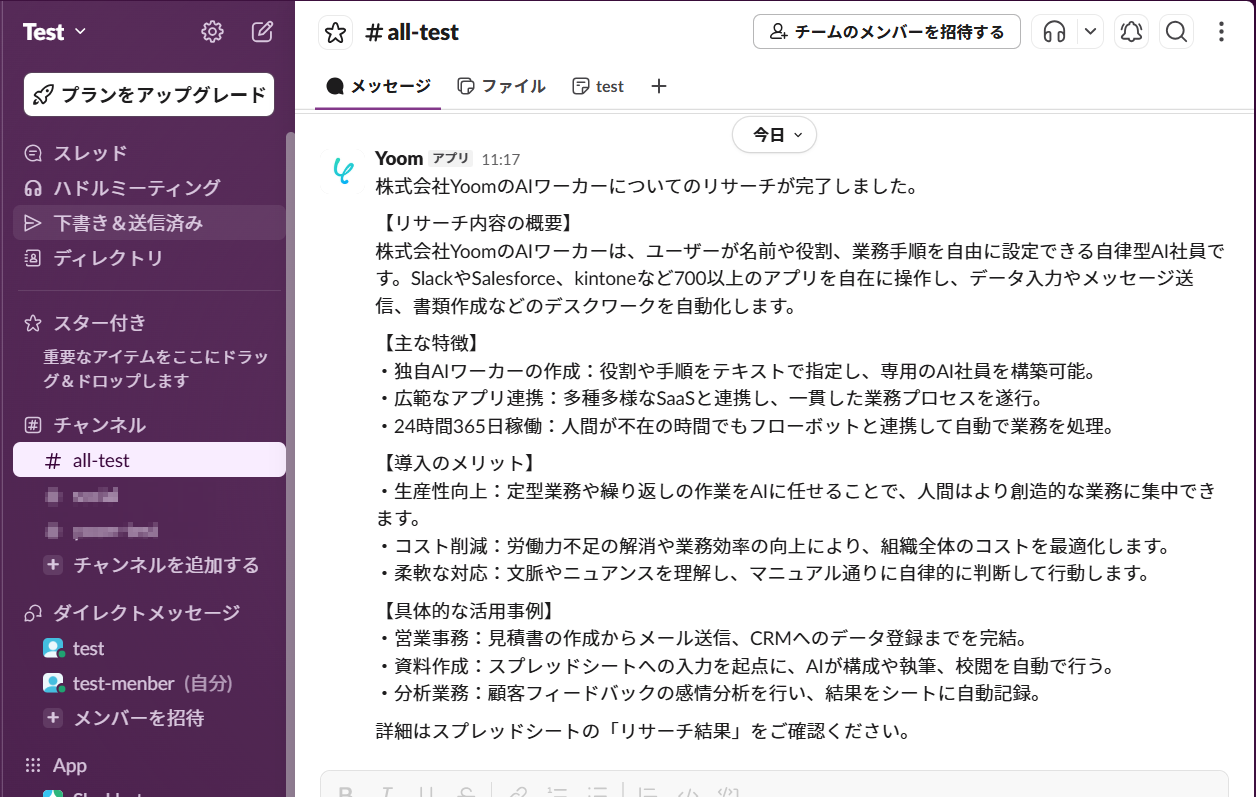Screen dimensions: 1256x797
Task: Click the ハドルミーティング headphones icon
Action: tap(33, 188)
